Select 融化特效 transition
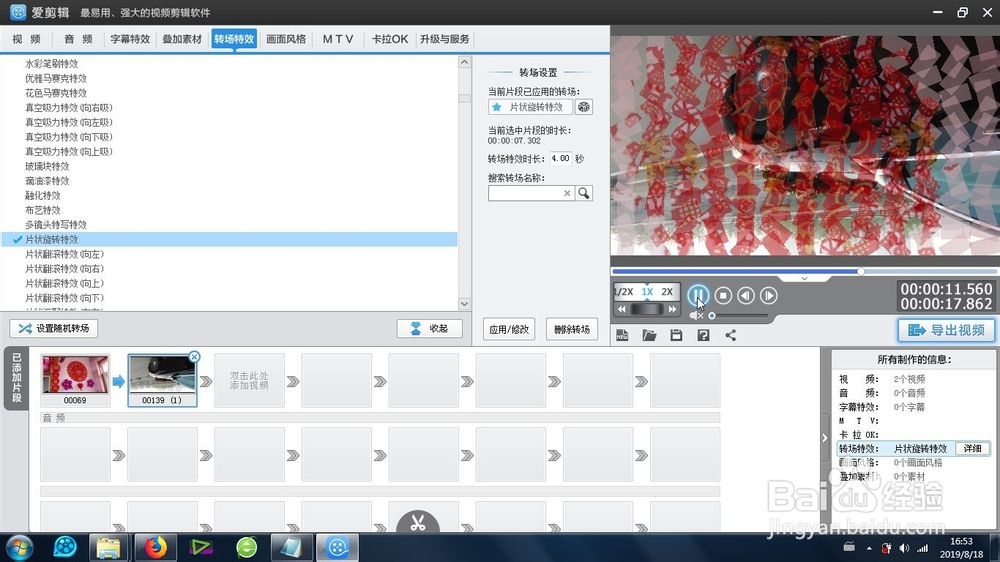Screen dimensions: 1000x562 43,196
